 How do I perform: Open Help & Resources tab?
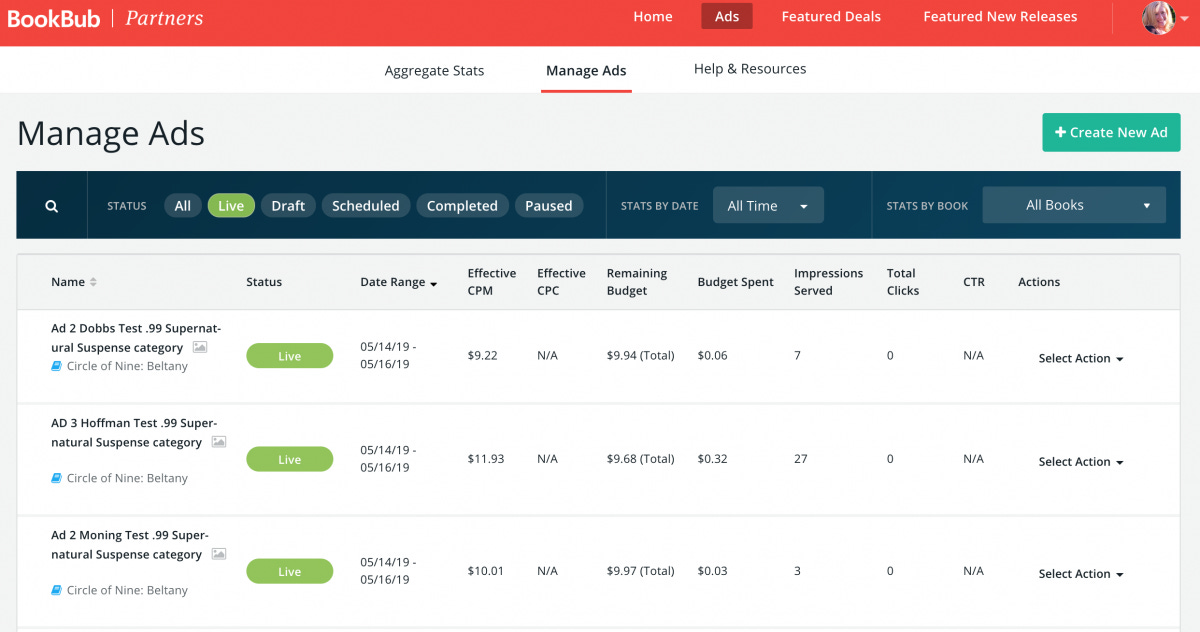point(750,69)
